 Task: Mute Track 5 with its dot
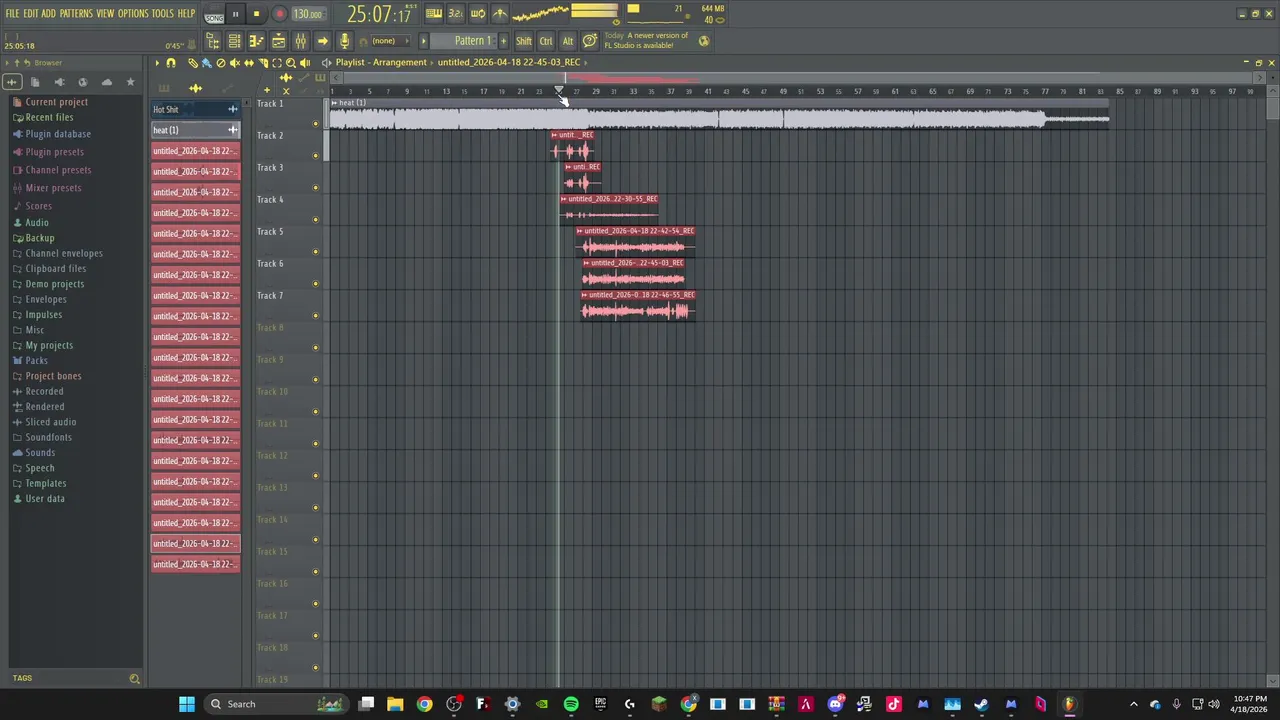point(316,252)
